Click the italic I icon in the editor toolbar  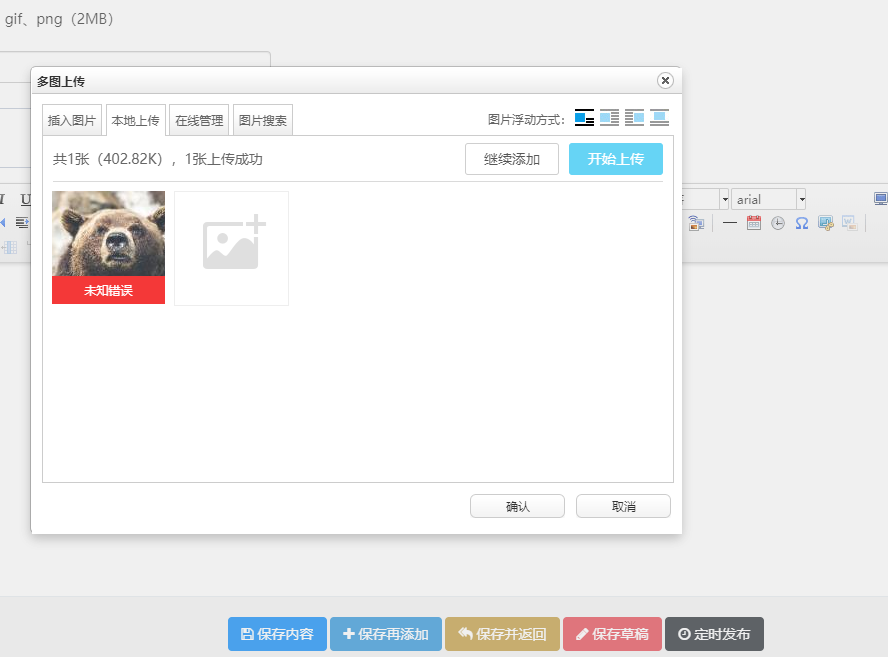coord(3,199)
